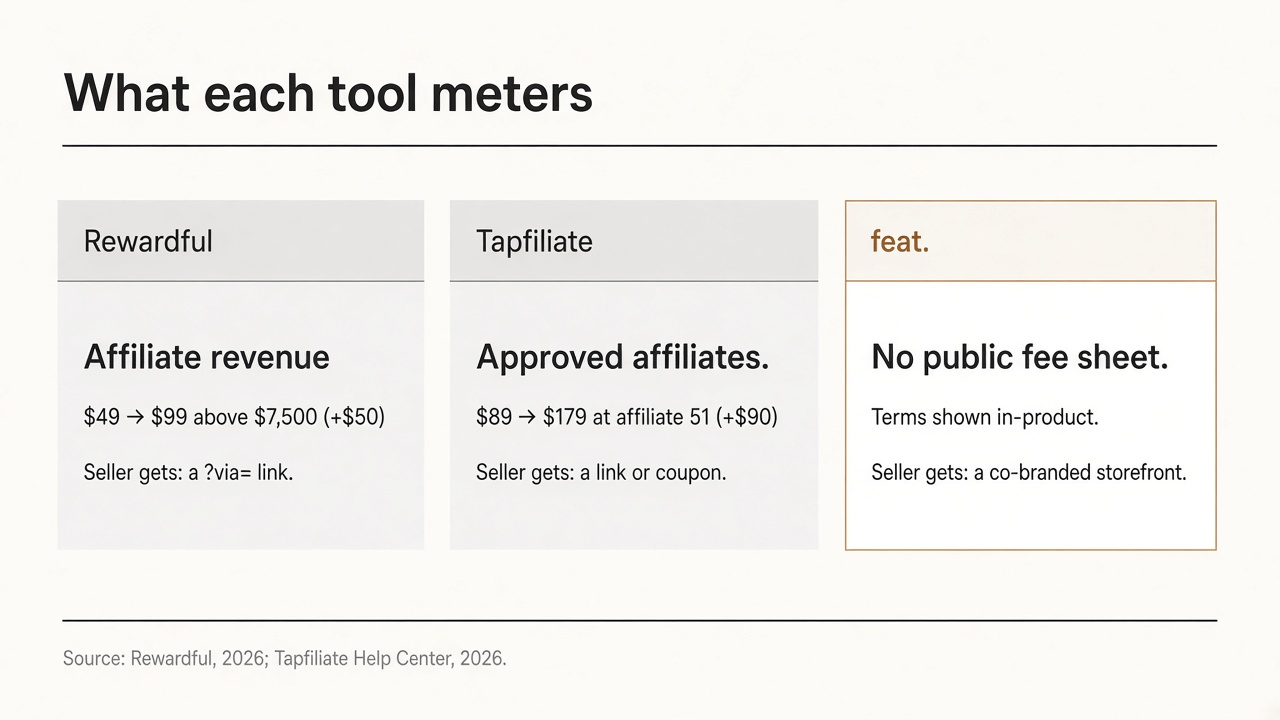
Task: Click the "Terms shown in-product." text
Action: [x=985, y=417]
